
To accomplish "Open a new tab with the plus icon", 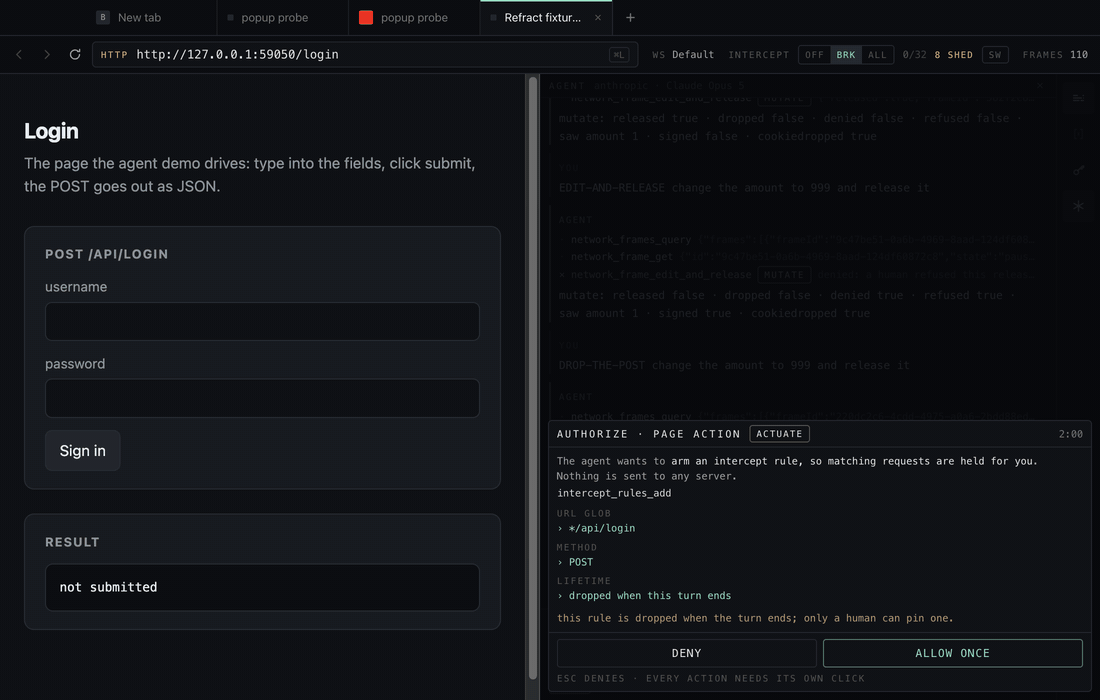I will tap(630, 18).
